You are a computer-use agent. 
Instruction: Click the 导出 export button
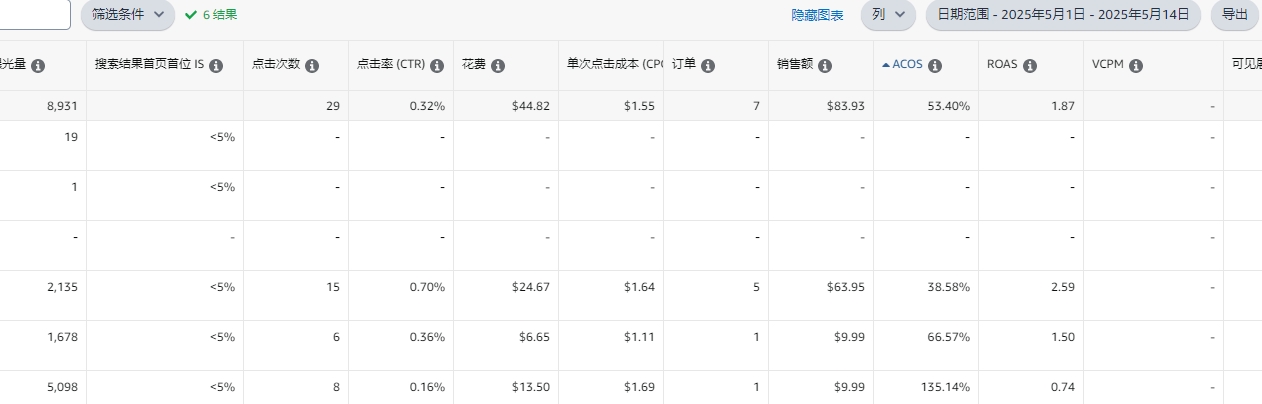point(1235,15)
